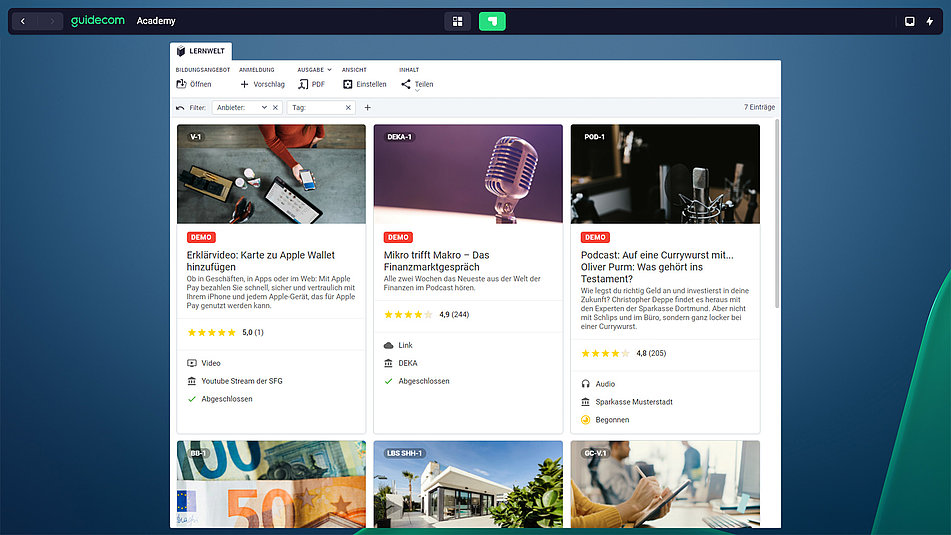
Task: Click the bank icon beside Sparkasse Musterstadt
Action: [585, 402]
